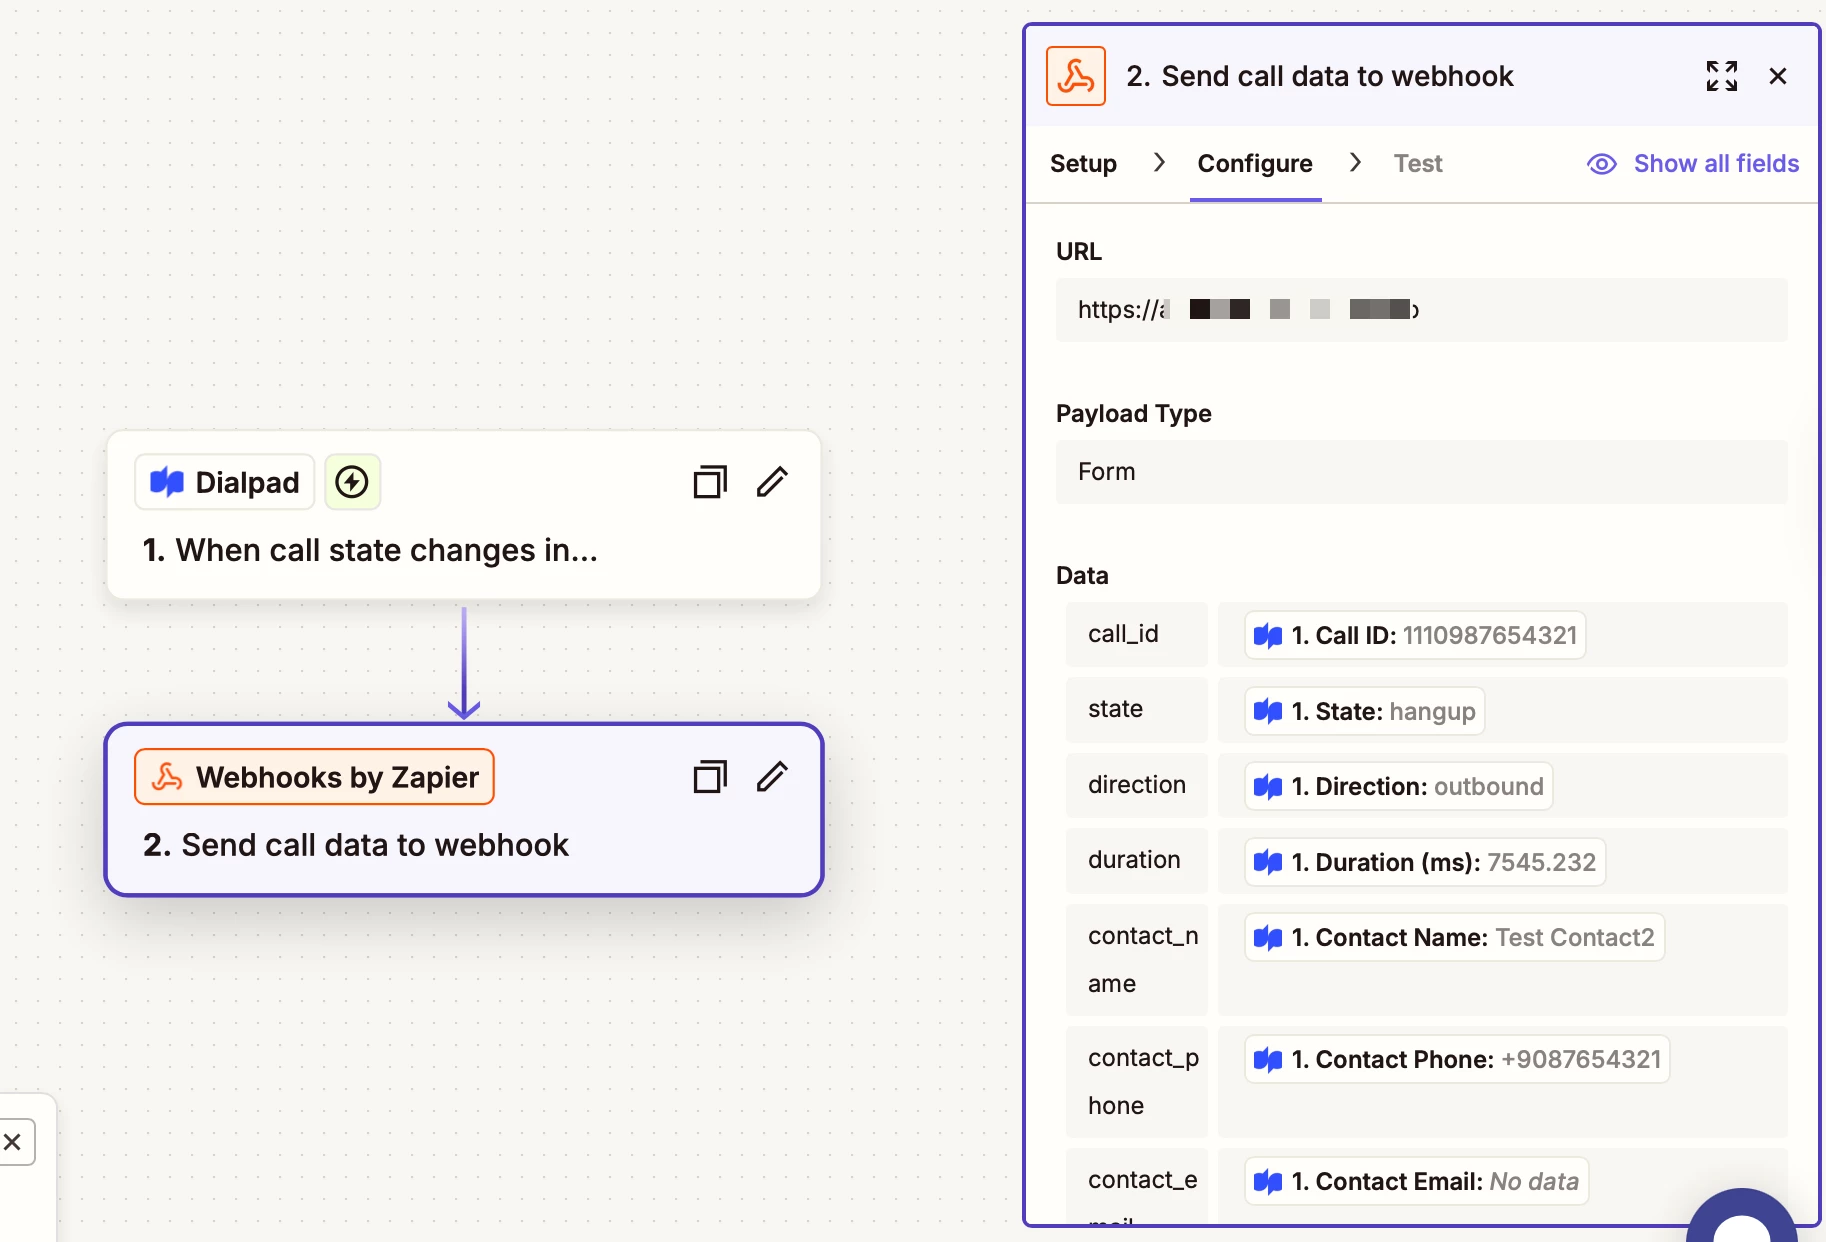Select the Direction outbound value pill
Screen dimensions: 1826x1242
[1398, 786]
